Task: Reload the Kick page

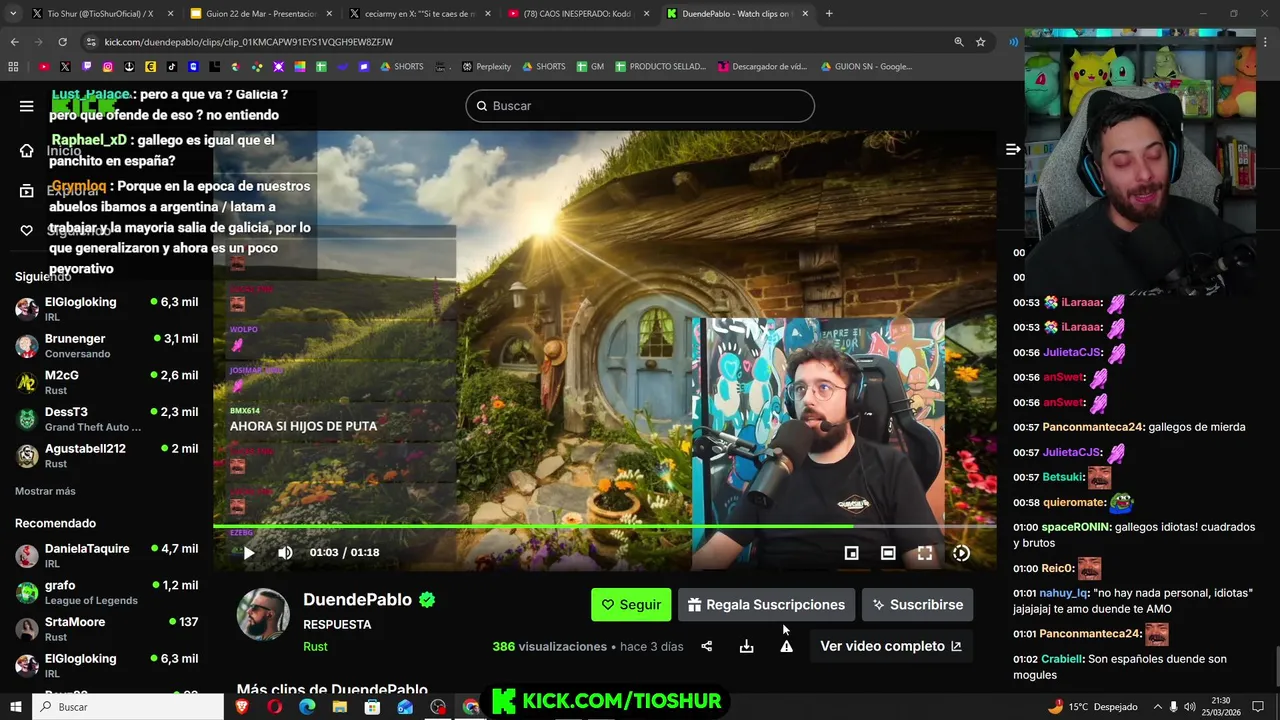Action: (x=62, y=42)
